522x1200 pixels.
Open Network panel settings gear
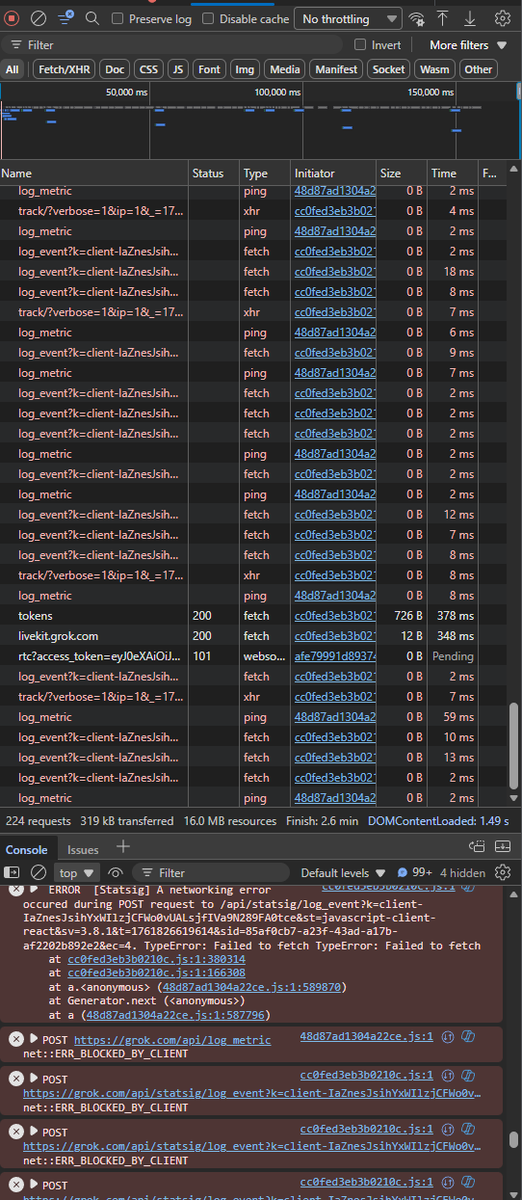click(x=504, y=18)
